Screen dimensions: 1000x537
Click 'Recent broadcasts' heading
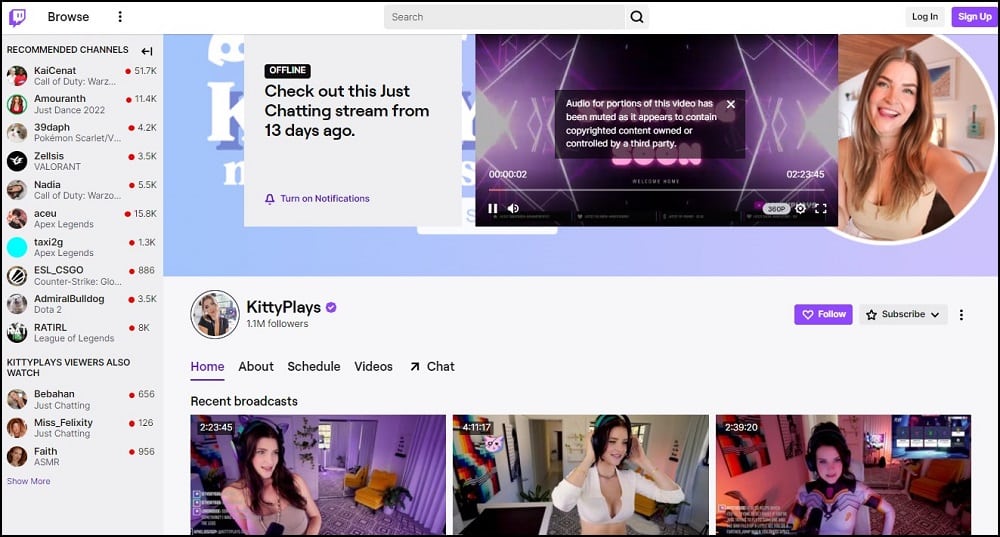click(244, 401)
